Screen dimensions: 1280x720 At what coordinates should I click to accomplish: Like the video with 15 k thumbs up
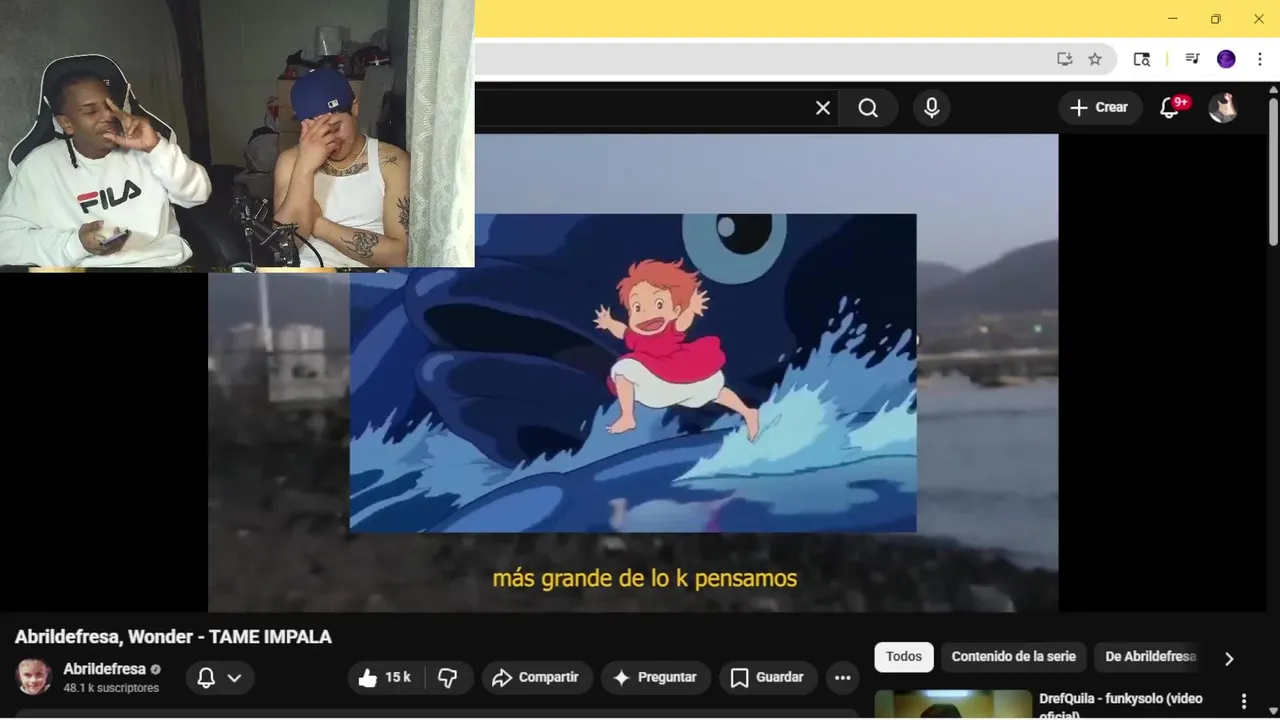(x=385, y=678)
